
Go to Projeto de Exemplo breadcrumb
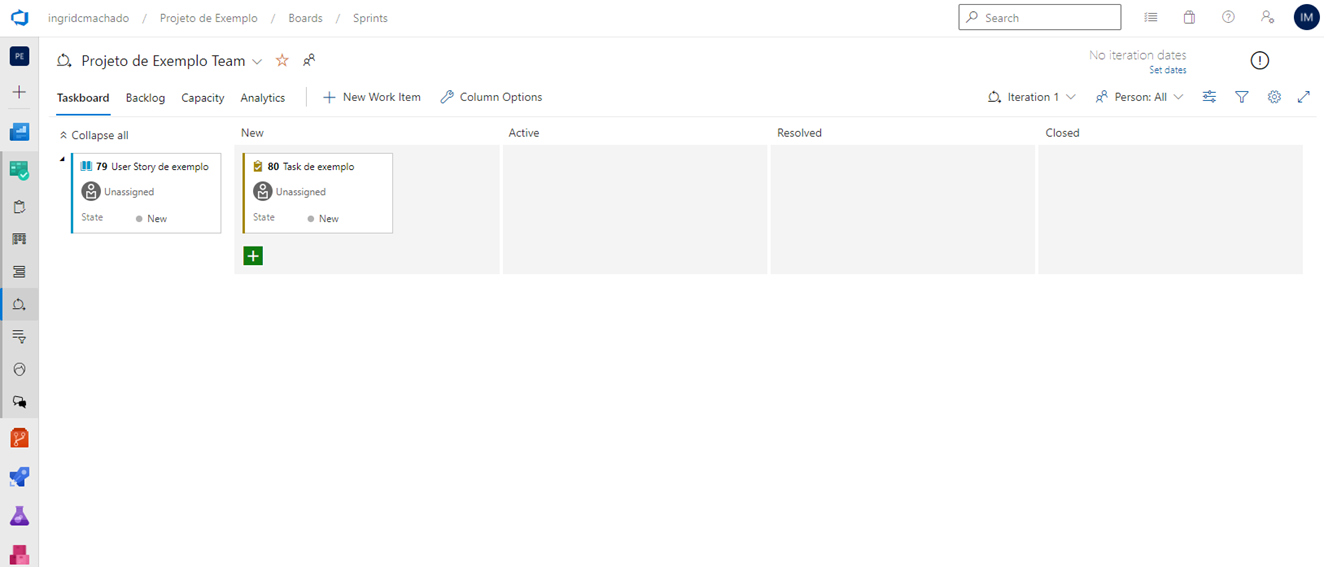pyautogui.click(x=208, y=18)
